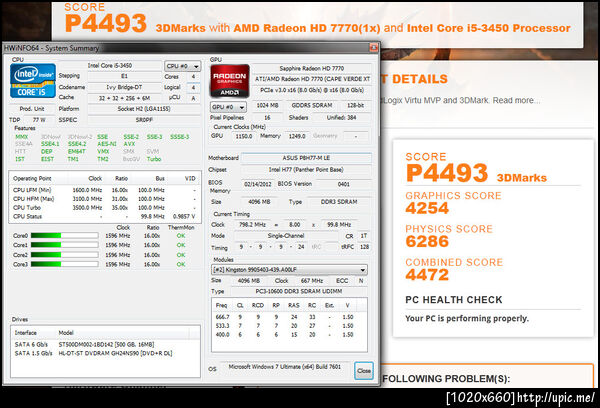
Task: Click the 400.0 frequency timing row
Action: pyautogui.click(x=289, y=335)
